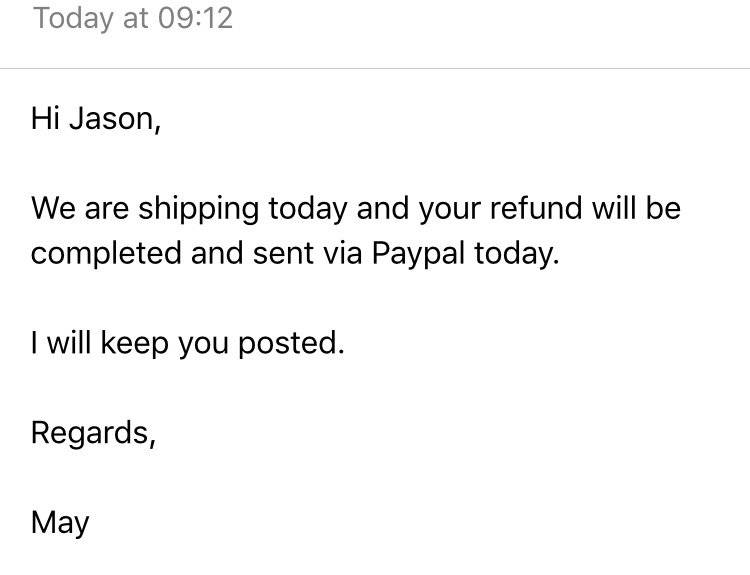
Task: Click the closing "Regards,"
Action: point(94,433)
